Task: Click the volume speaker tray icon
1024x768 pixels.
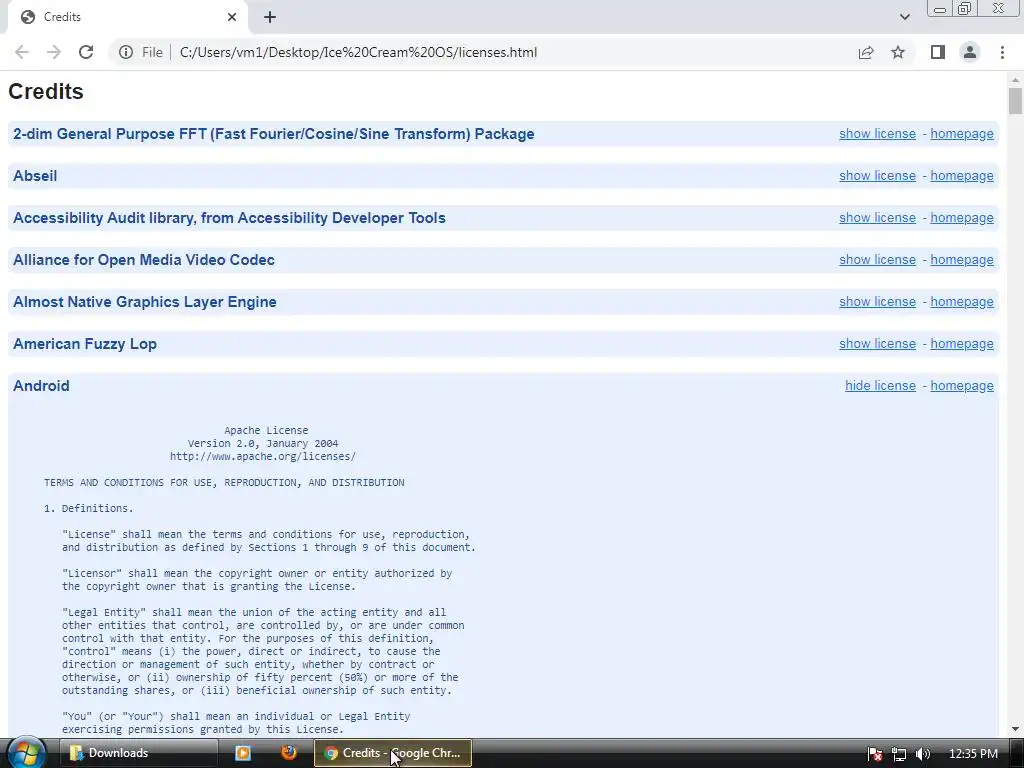Action: click(923, 754)
